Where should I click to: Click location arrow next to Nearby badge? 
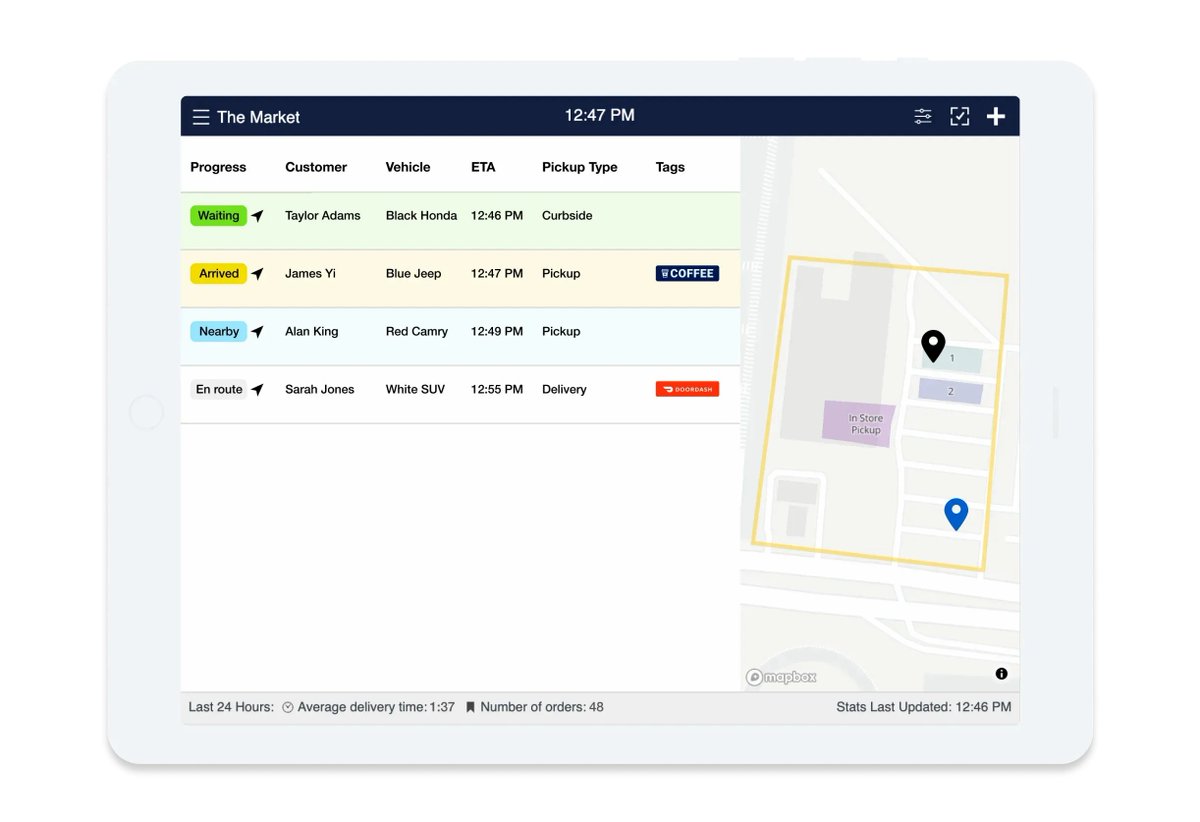point(257,332)
